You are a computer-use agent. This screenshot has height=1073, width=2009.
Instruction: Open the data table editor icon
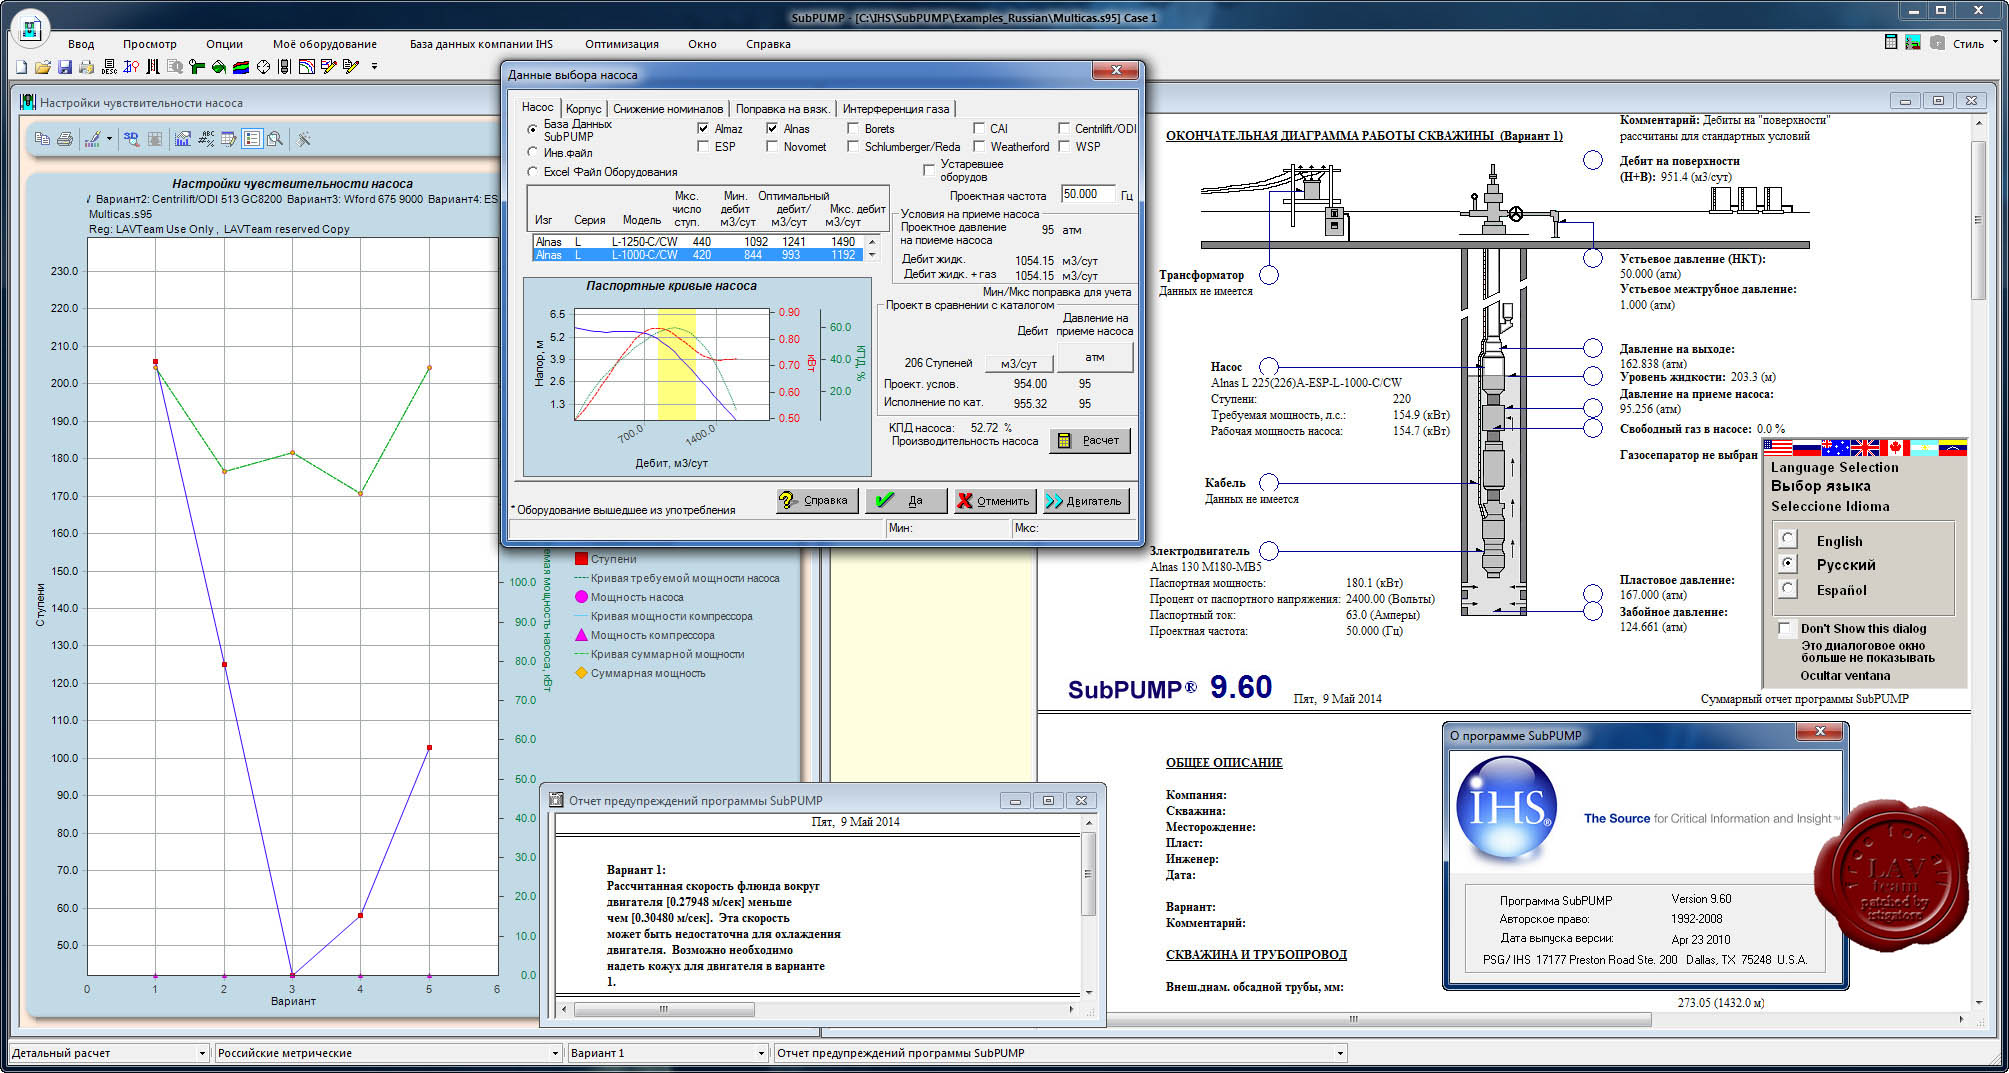229,139
